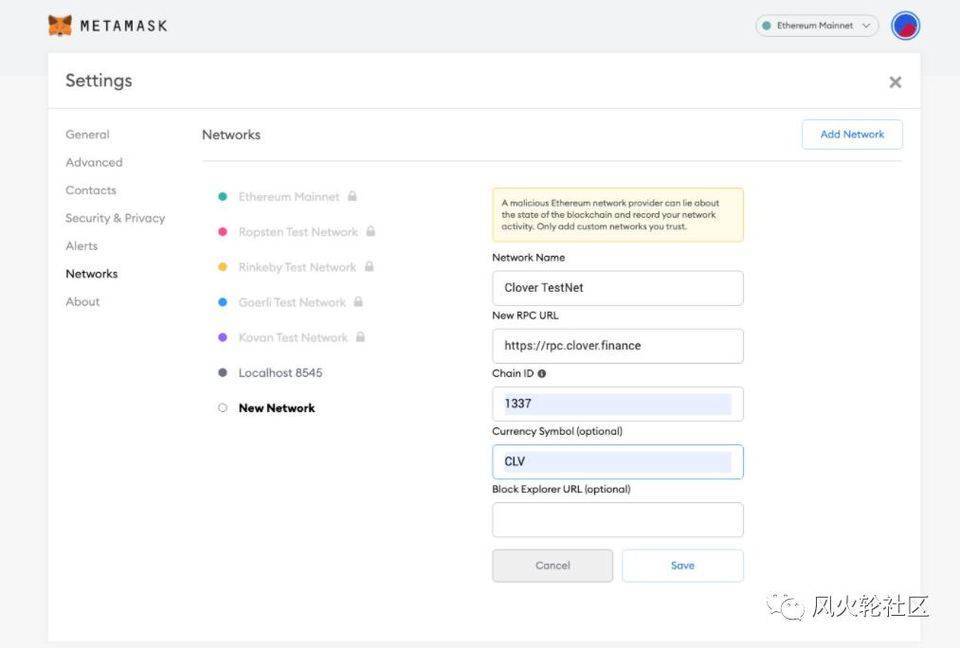The image size is (960, 648).
Task: Click the Network Name label
Action: (528, 257)
